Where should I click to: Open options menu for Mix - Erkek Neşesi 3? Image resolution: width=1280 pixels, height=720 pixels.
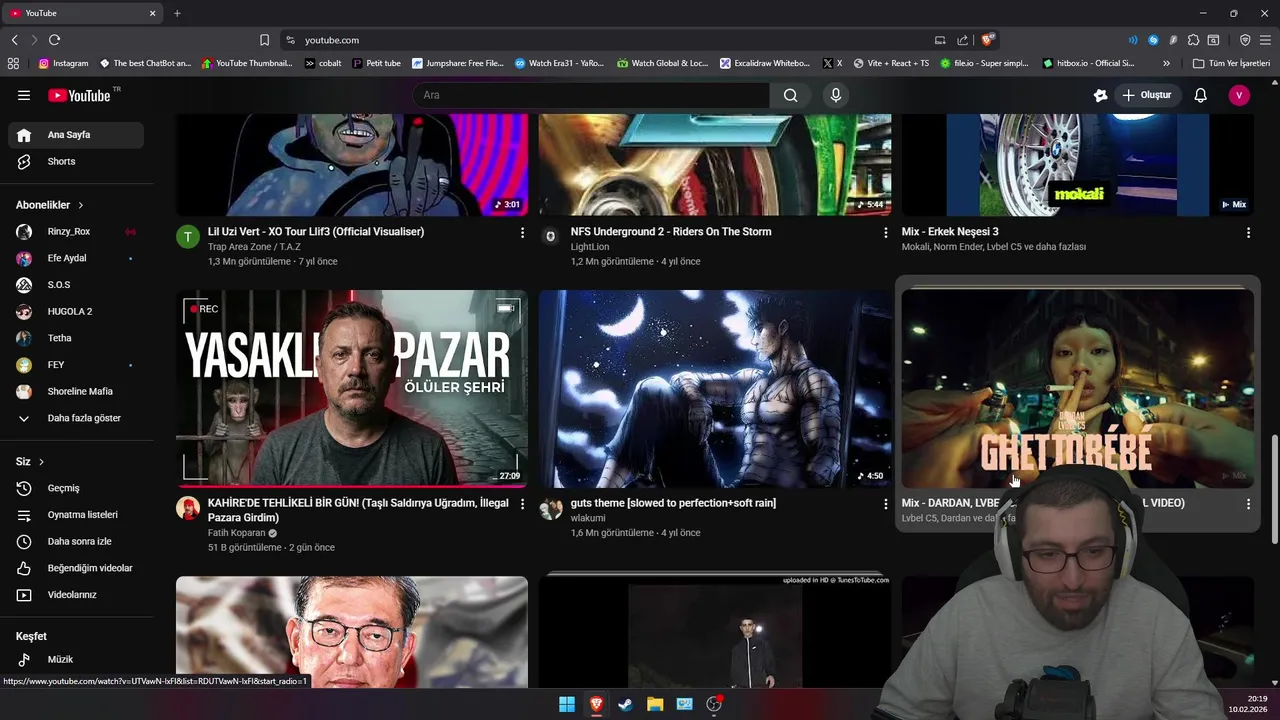[1248, 232]
